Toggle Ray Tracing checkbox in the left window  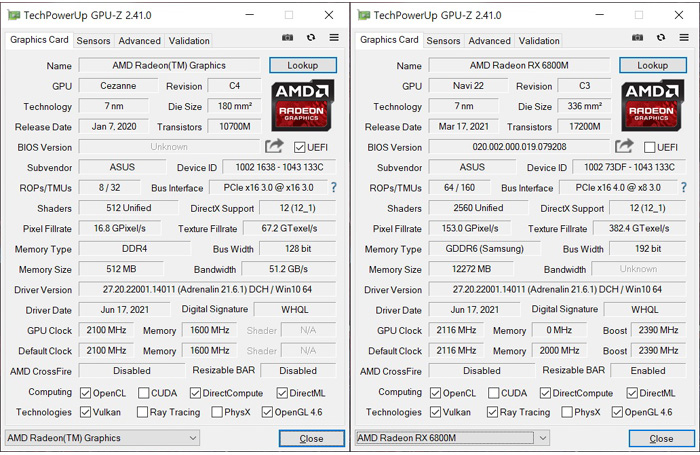(142, 412)
